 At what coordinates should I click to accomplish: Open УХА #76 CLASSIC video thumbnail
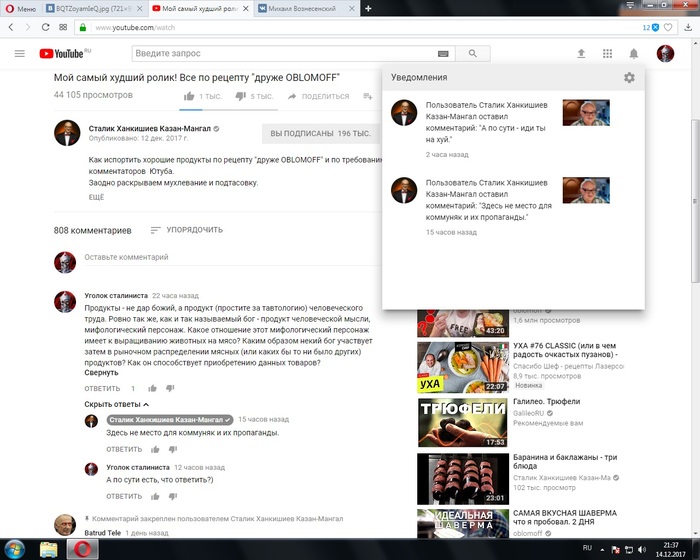point(463,367)
